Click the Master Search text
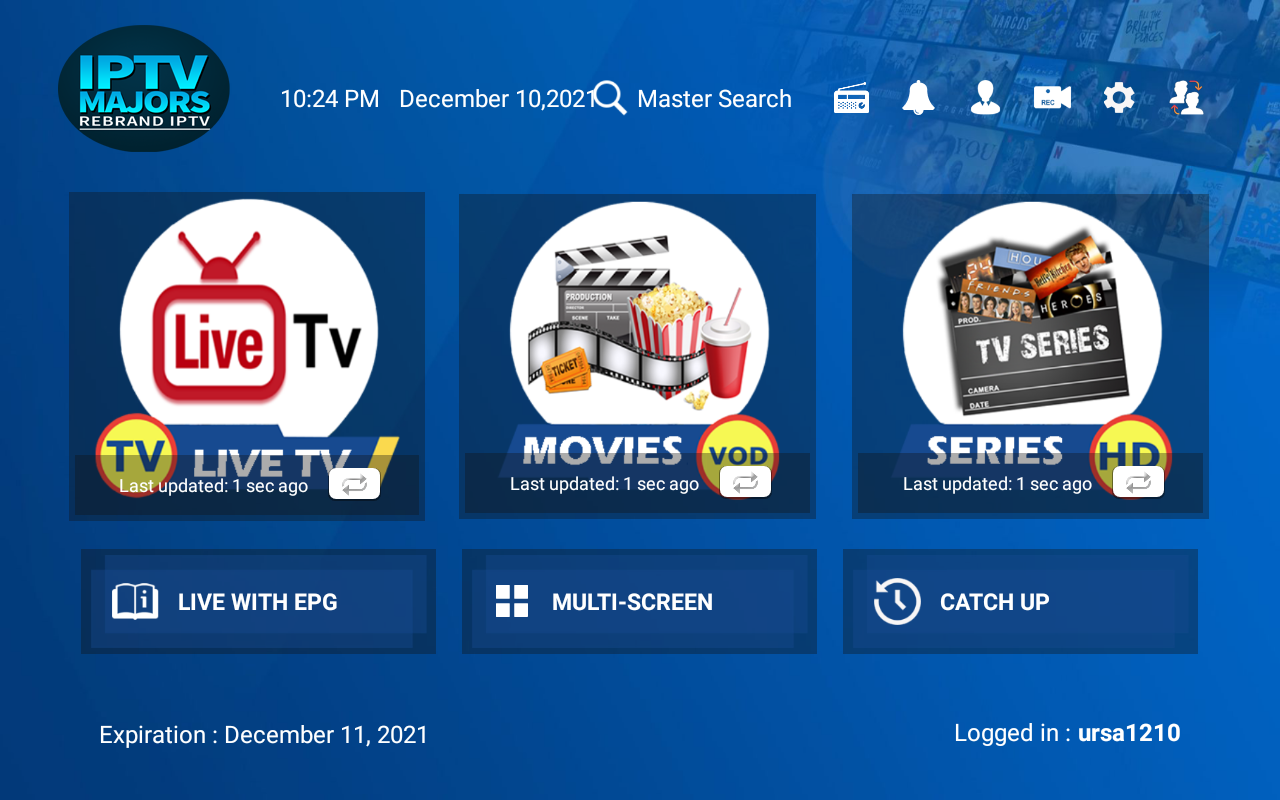 (714, 99)
